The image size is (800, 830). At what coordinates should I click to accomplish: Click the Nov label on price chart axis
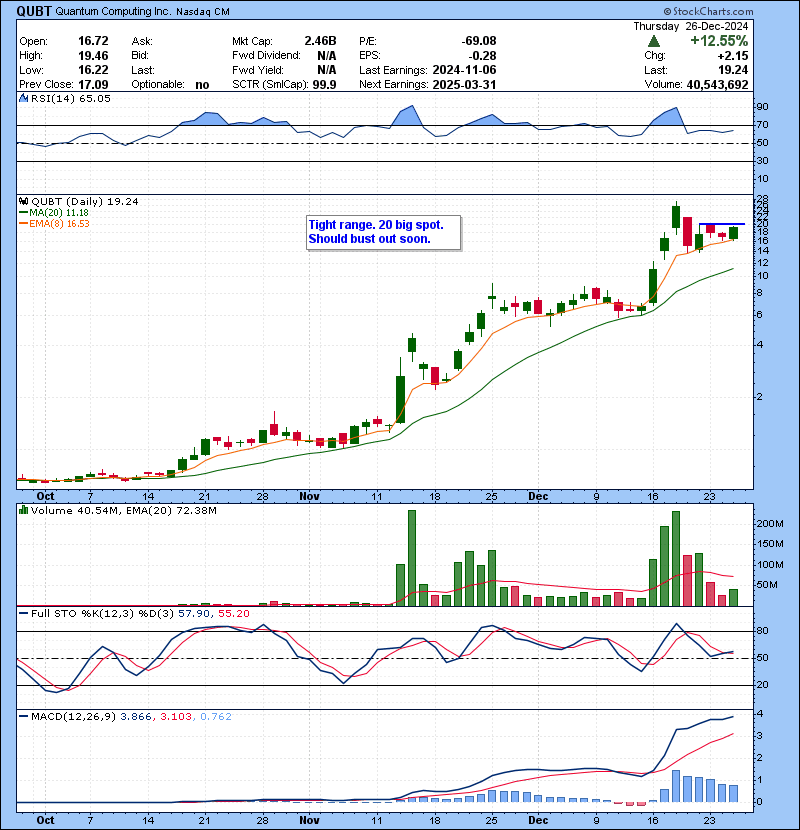[310, 495]
